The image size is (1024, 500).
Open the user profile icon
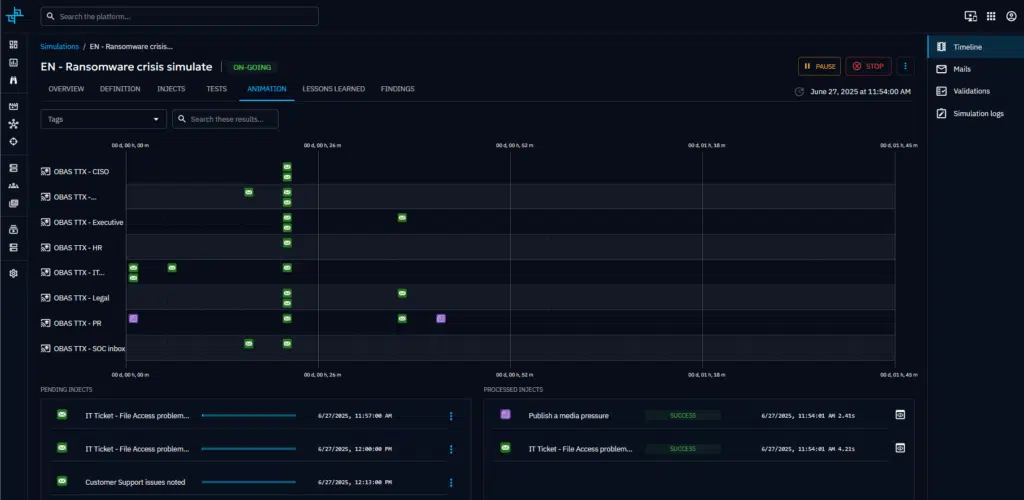coord(1011,16)
